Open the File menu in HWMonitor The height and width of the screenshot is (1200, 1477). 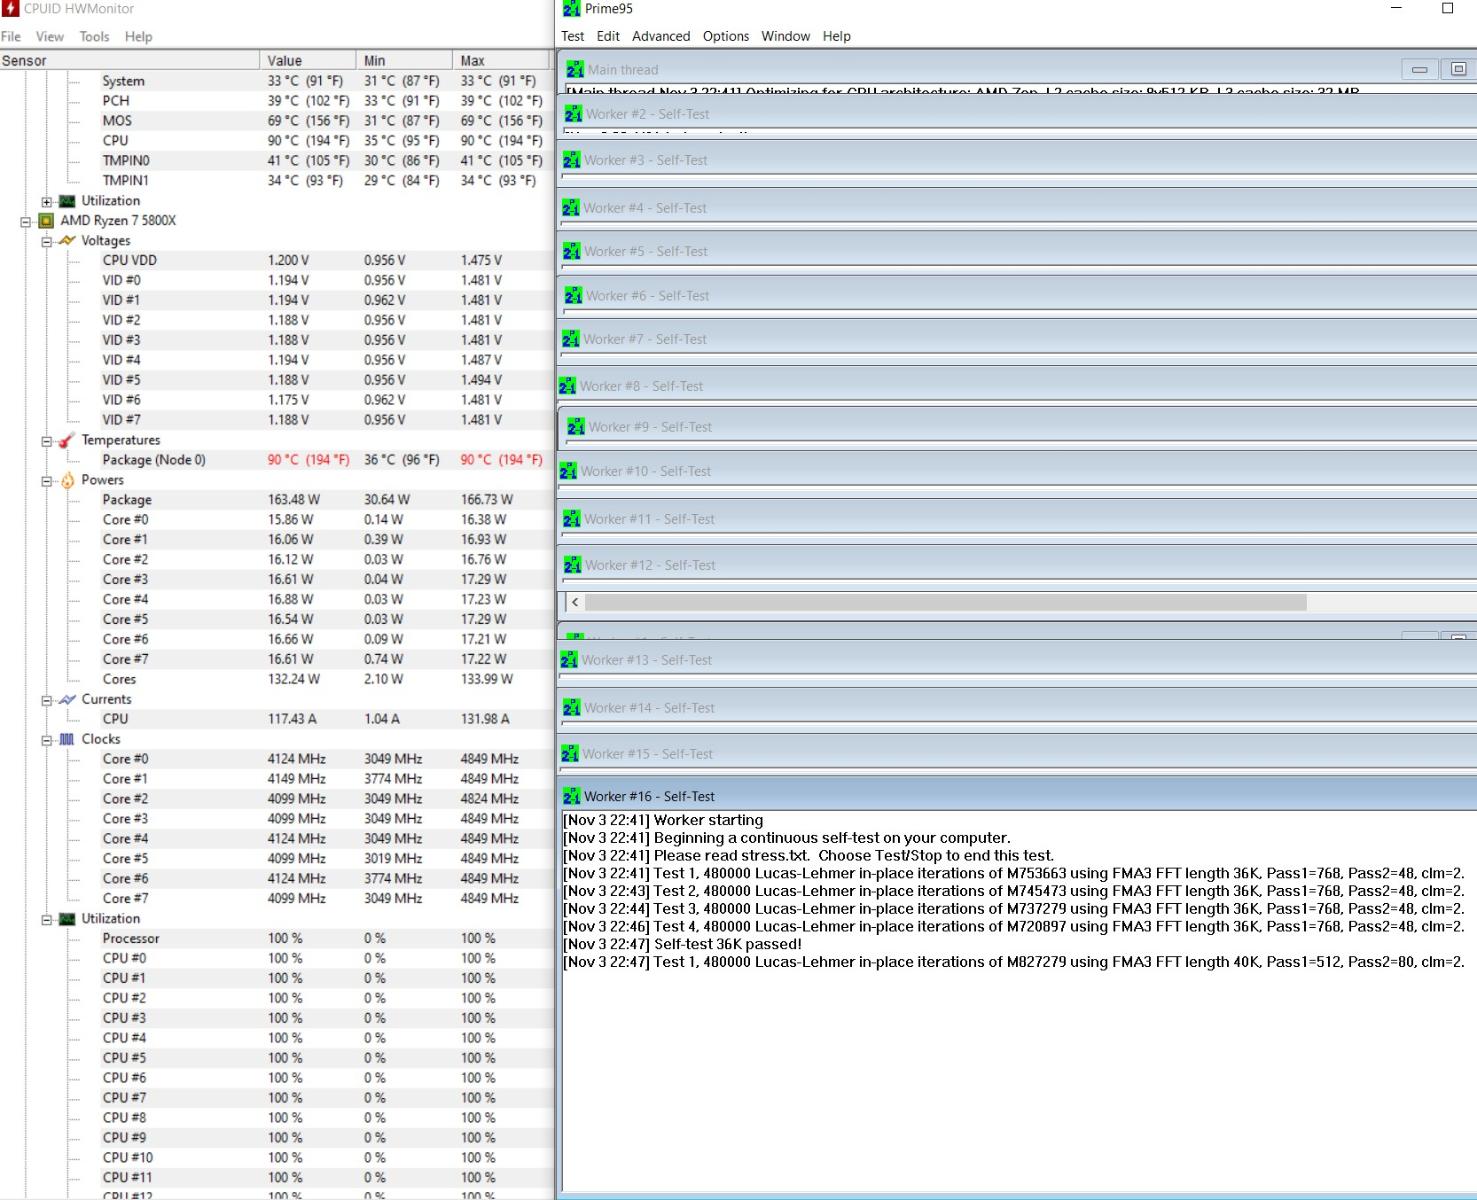[x=11, y=36]
